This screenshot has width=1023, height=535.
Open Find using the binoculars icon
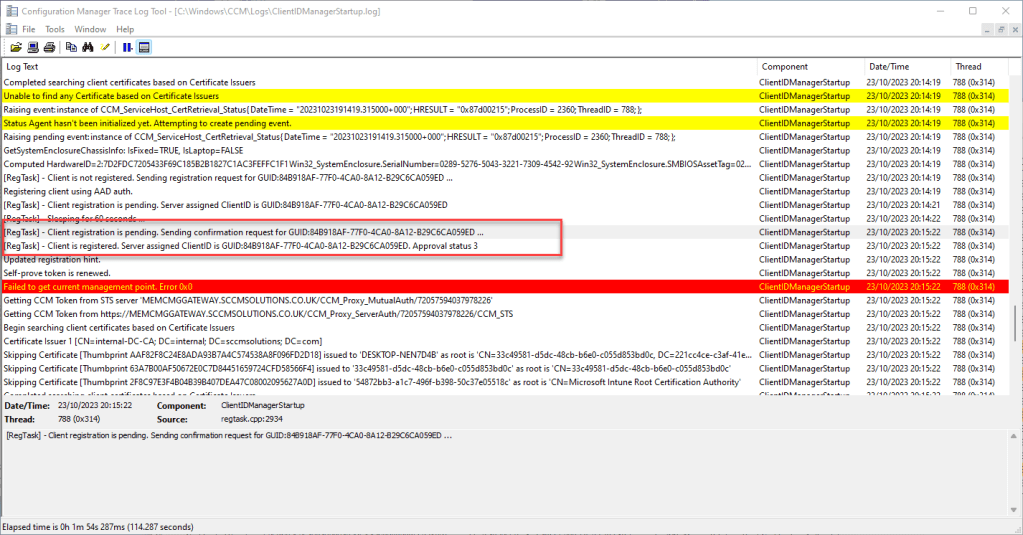coord(88,47)
